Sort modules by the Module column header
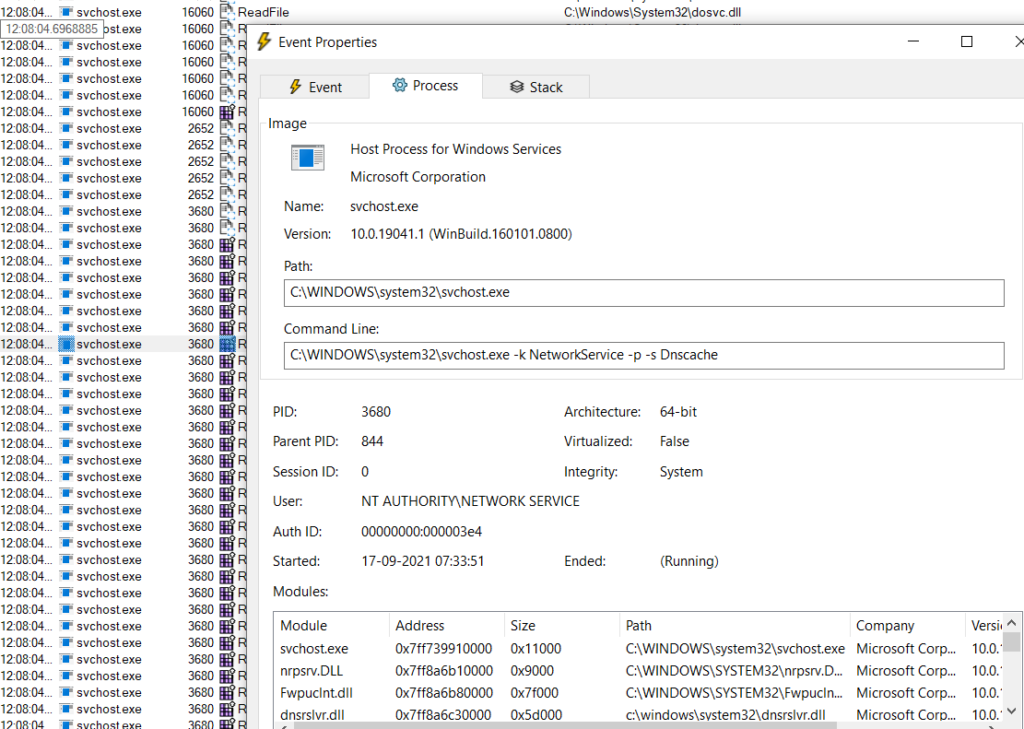Screen dimensions: 1024x729 point(330,626)
